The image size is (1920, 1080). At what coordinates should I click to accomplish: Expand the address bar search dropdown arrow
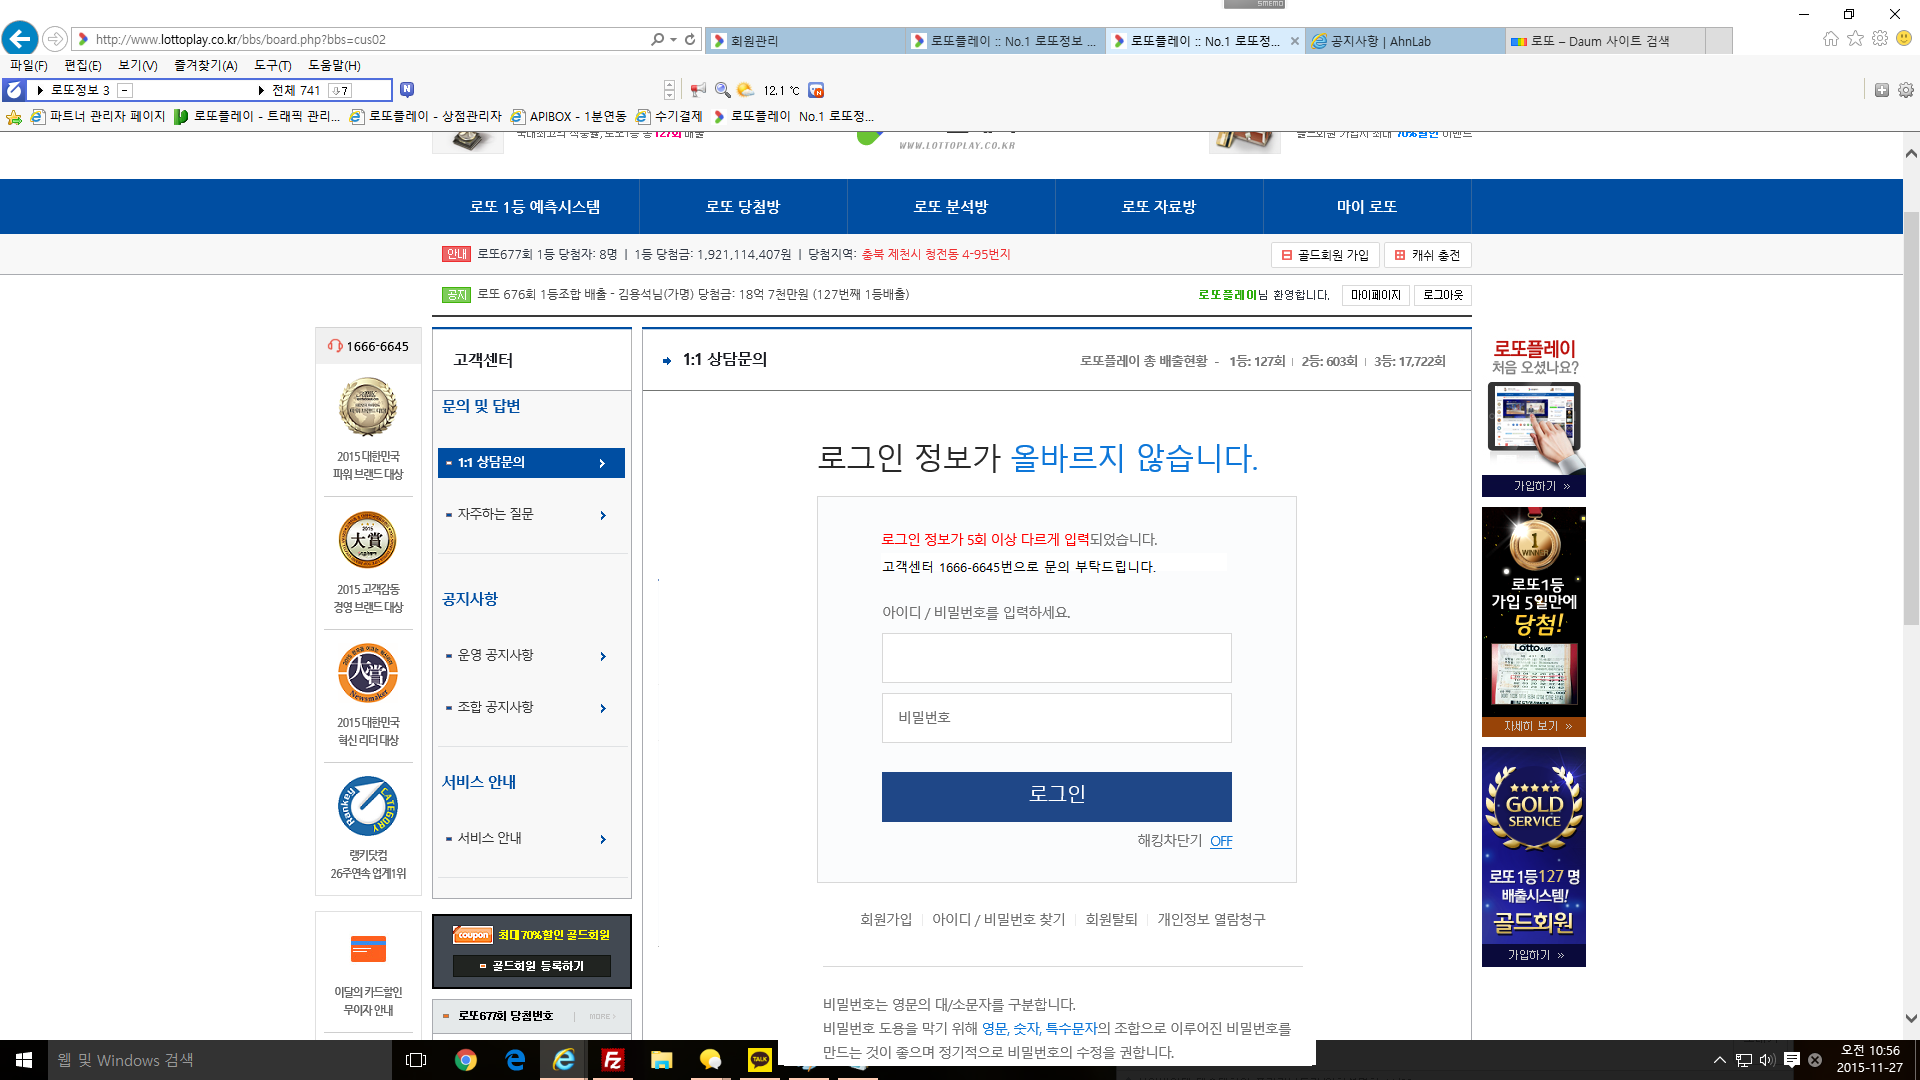(674, 39)
